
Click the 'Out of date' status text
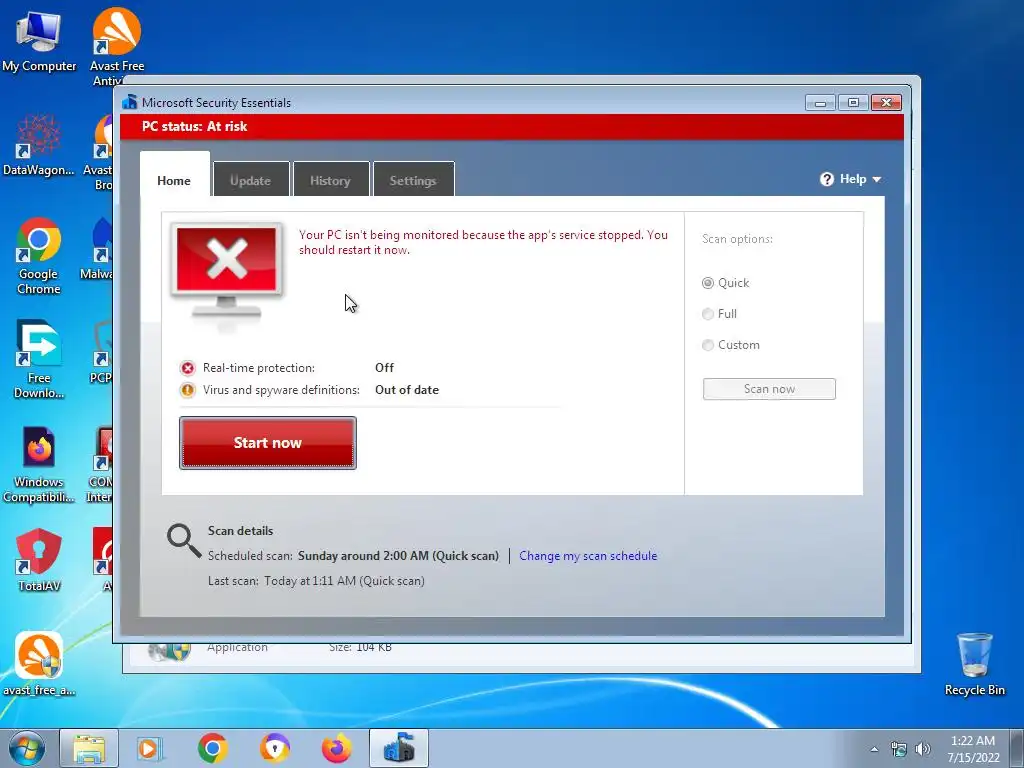(x=407, y=390)
